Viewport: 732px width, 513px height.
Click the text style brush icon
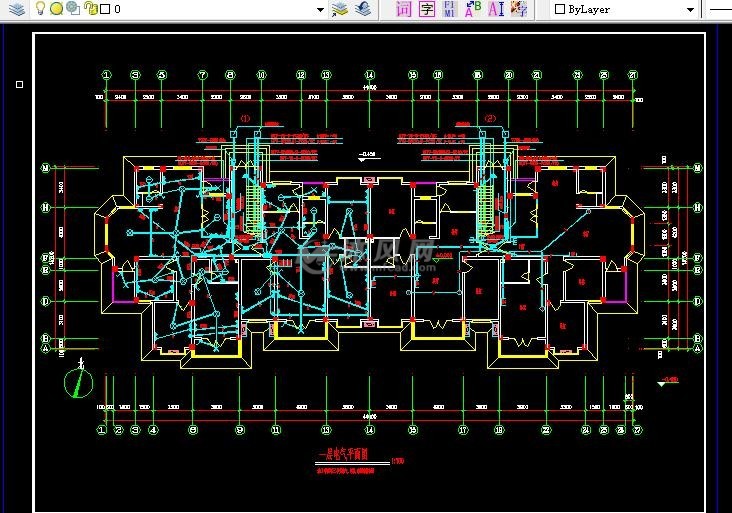click(x=518, y=9)
